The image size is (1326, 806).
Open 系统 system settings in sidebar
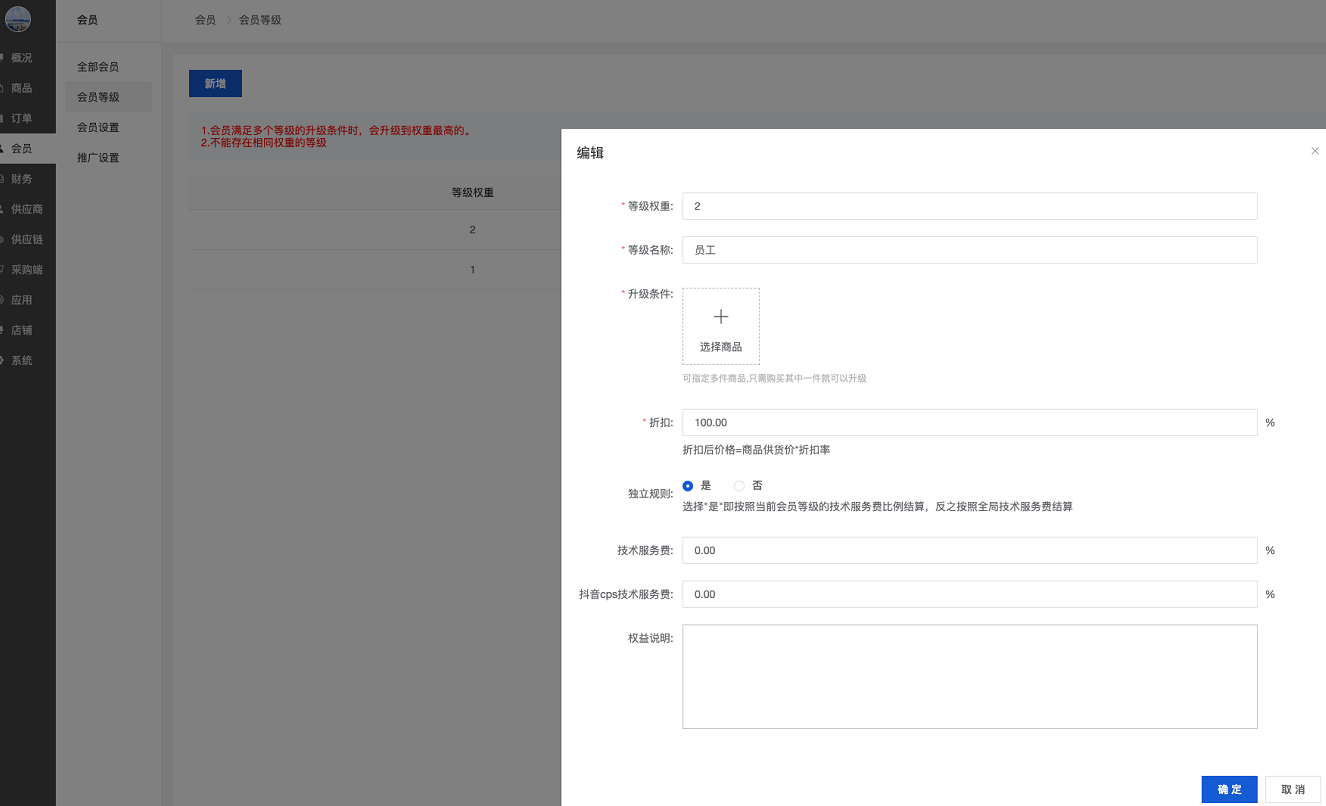pyautogui.click(x=22, y=360)
